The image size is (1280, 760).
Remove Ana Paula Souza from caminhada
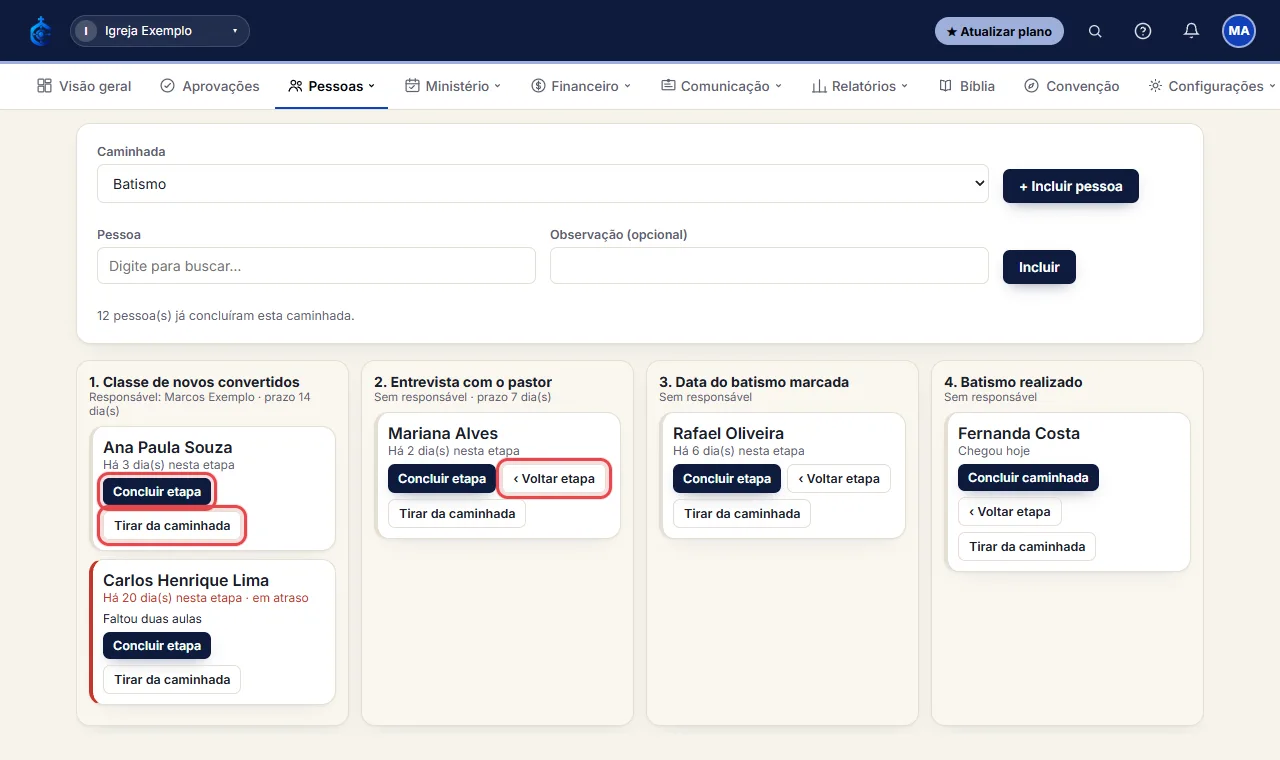coord(172,525)
